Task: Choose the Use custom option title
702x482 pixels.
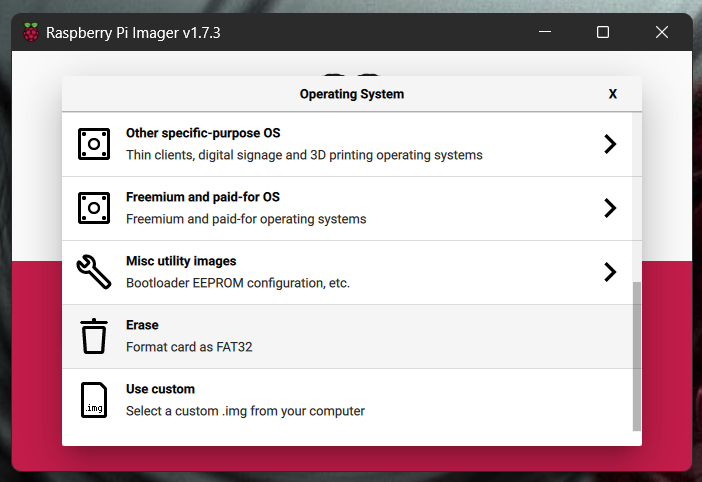Action: click(160, 389)
